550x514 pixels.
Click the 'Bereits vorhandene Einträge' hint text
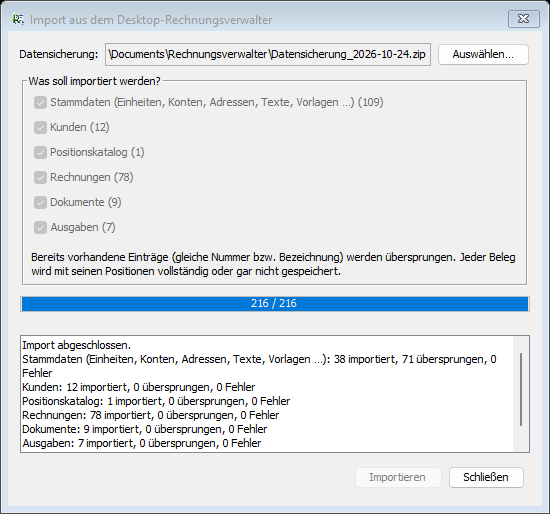tap(273, 264)
